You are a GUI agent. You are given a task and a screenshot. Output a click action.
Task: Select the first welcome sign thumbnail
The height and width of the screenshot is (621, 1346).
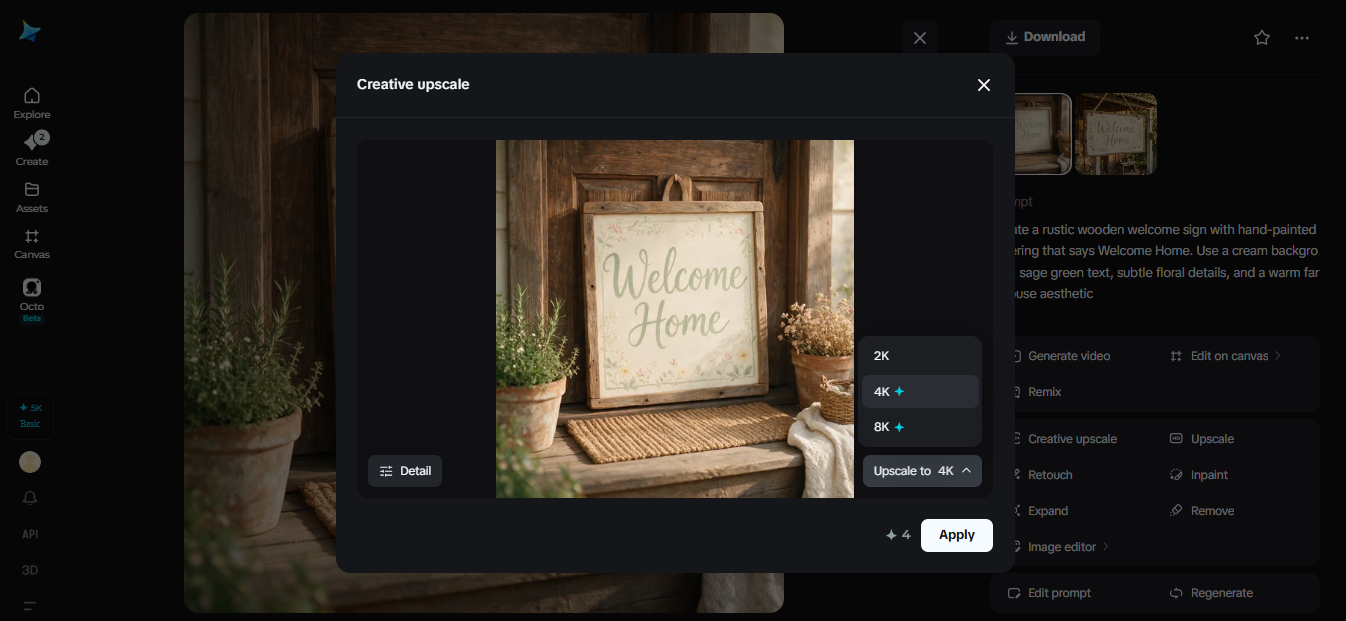(x=1043, y=134)
